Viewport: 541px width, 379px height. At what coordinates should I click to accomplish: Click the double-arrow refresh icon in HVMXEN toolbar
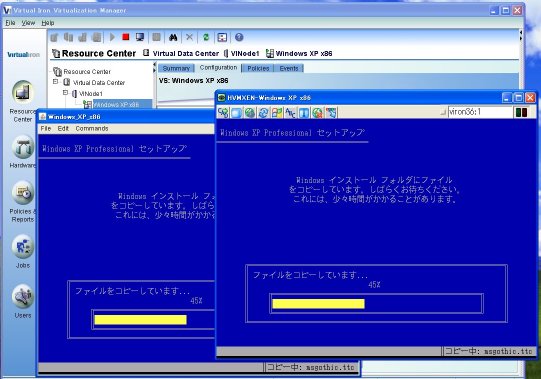coord(264,113)
